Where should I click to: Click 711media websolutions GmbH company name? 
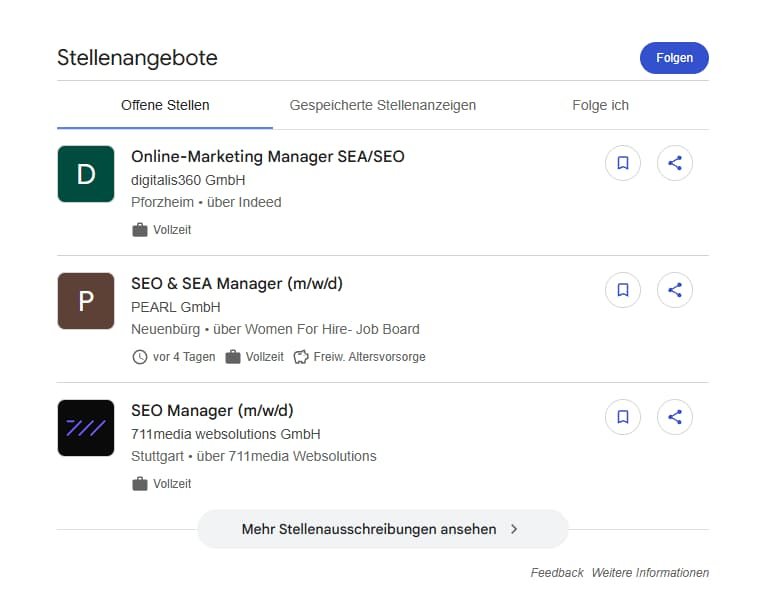click(226, 434)
